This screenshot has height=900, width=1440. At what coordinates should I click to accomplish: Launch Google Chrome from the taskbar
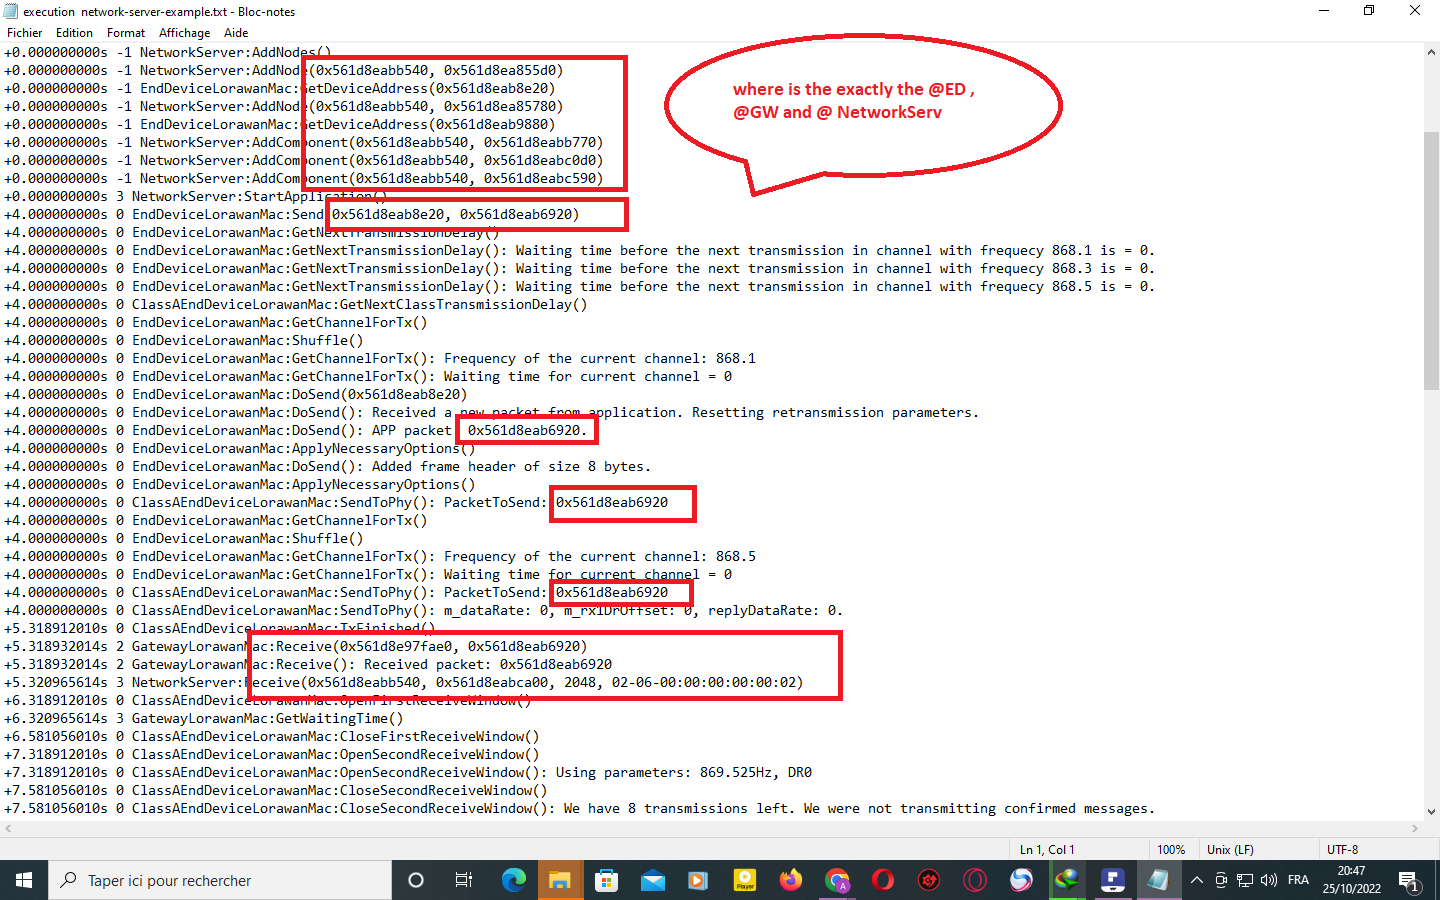[837, 880]
